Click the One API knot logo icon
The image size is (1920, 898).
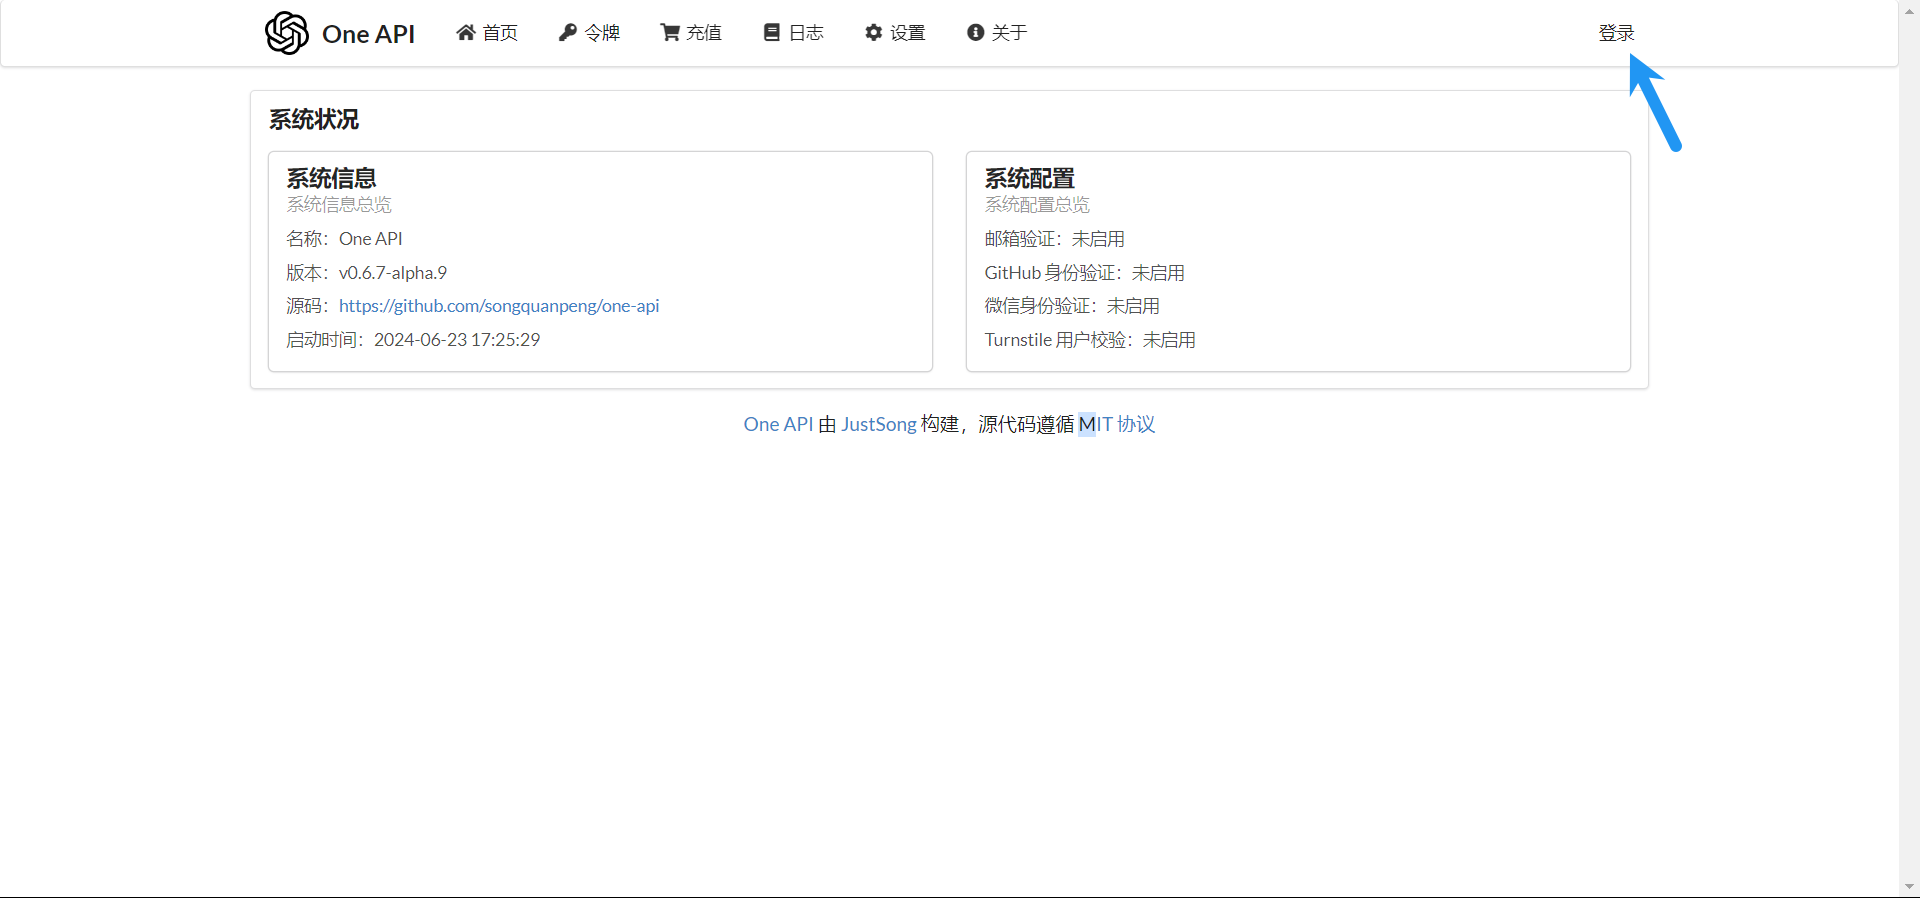[287, 33]
